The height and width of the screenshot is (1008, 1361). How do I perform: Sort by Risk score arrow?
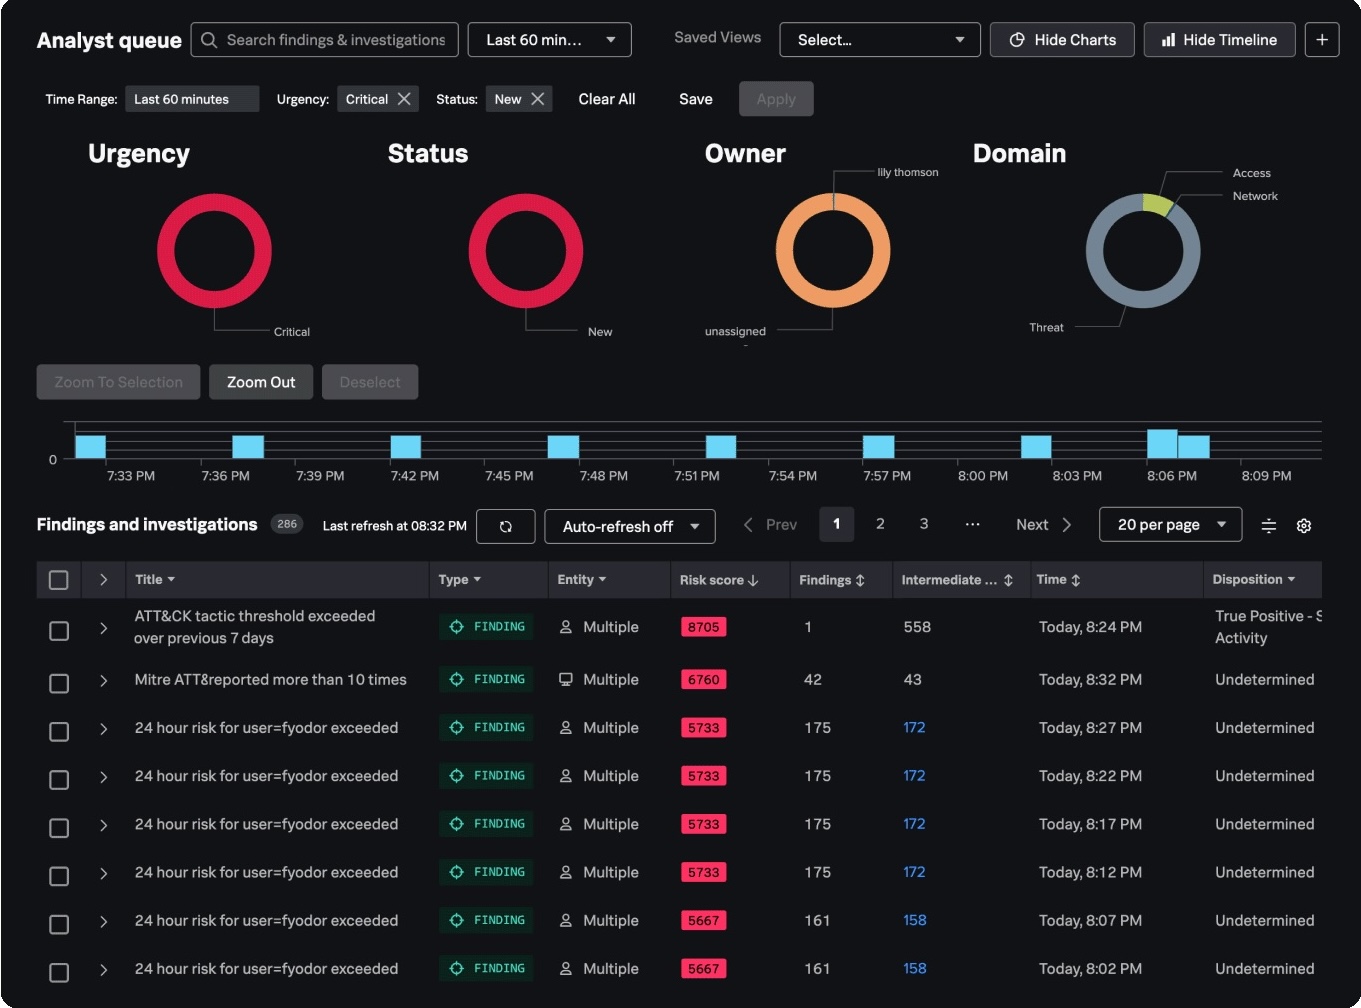click(x=753, y=580)
